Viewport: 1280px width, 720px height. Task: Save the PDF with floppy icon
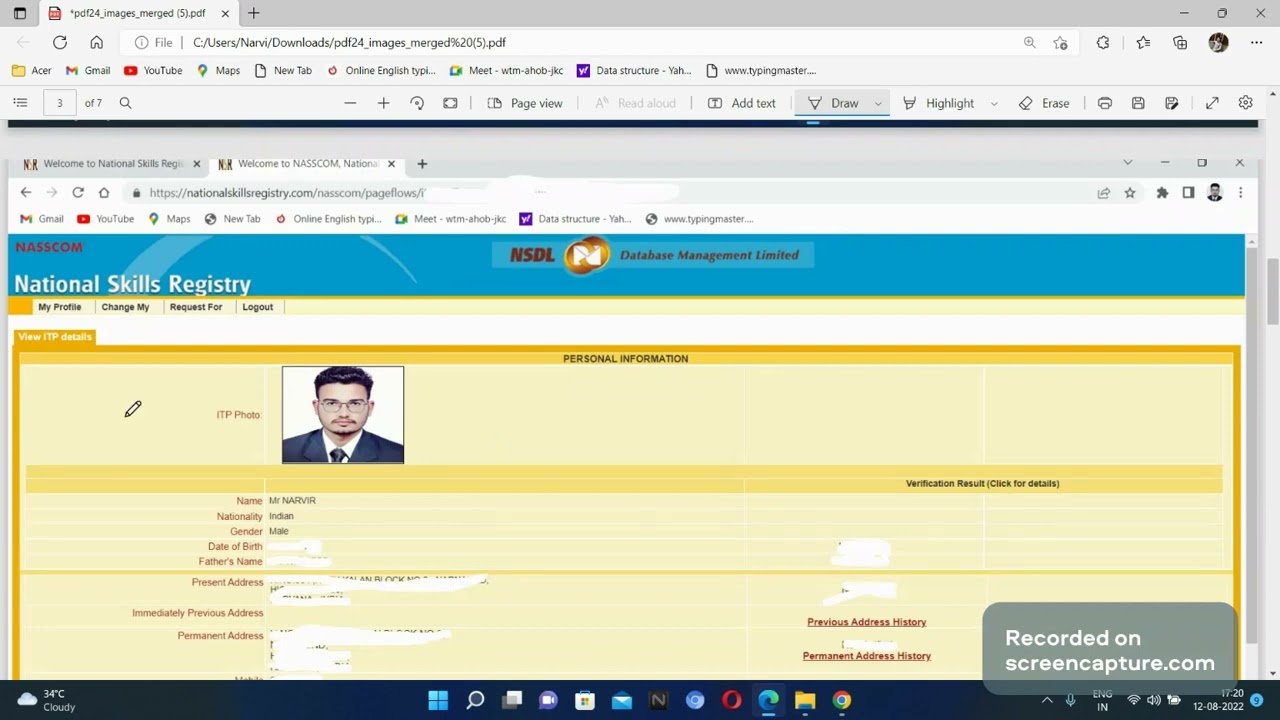[1138, 103]
